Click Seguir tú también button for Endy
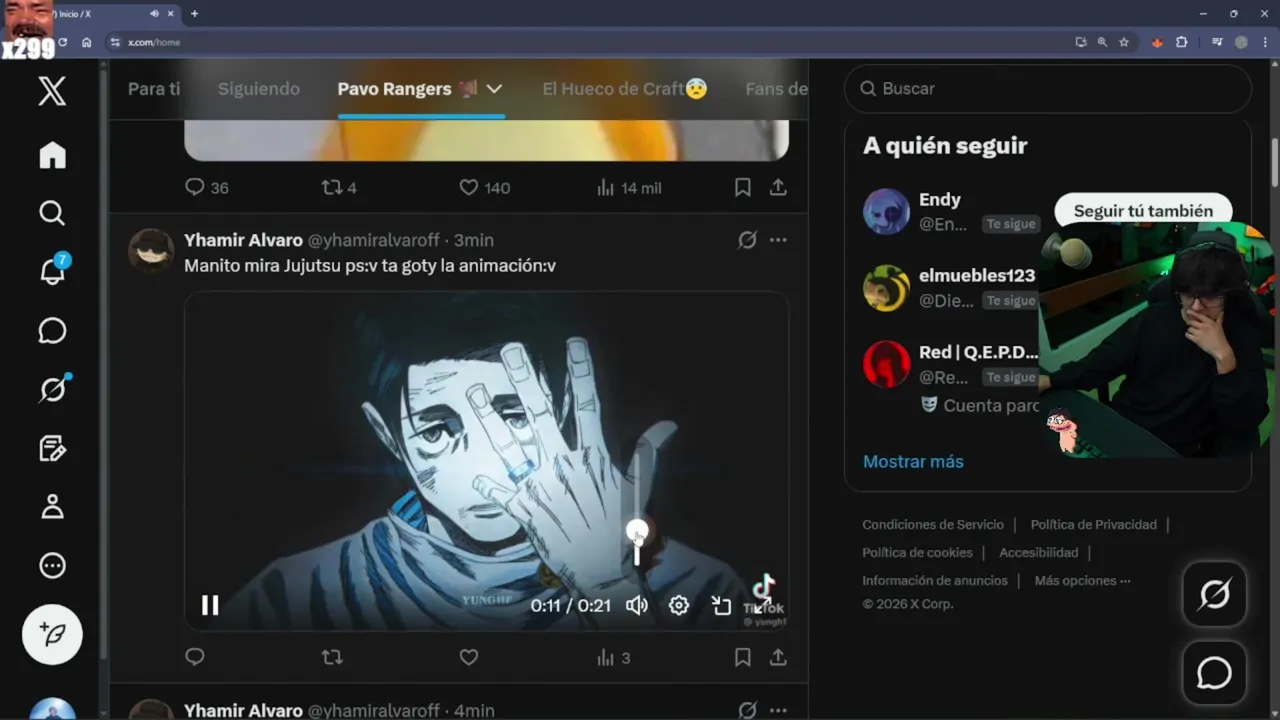 click(1143, 211)
